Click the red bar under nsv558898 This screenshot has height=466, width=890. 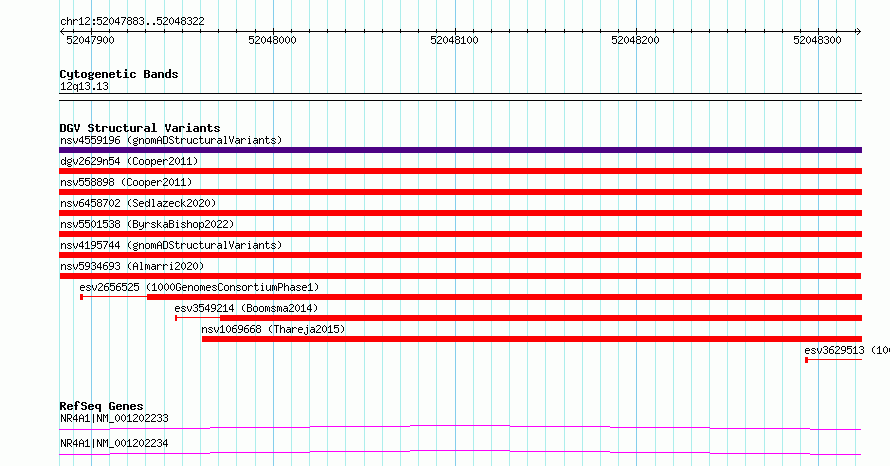pos(460,192)
